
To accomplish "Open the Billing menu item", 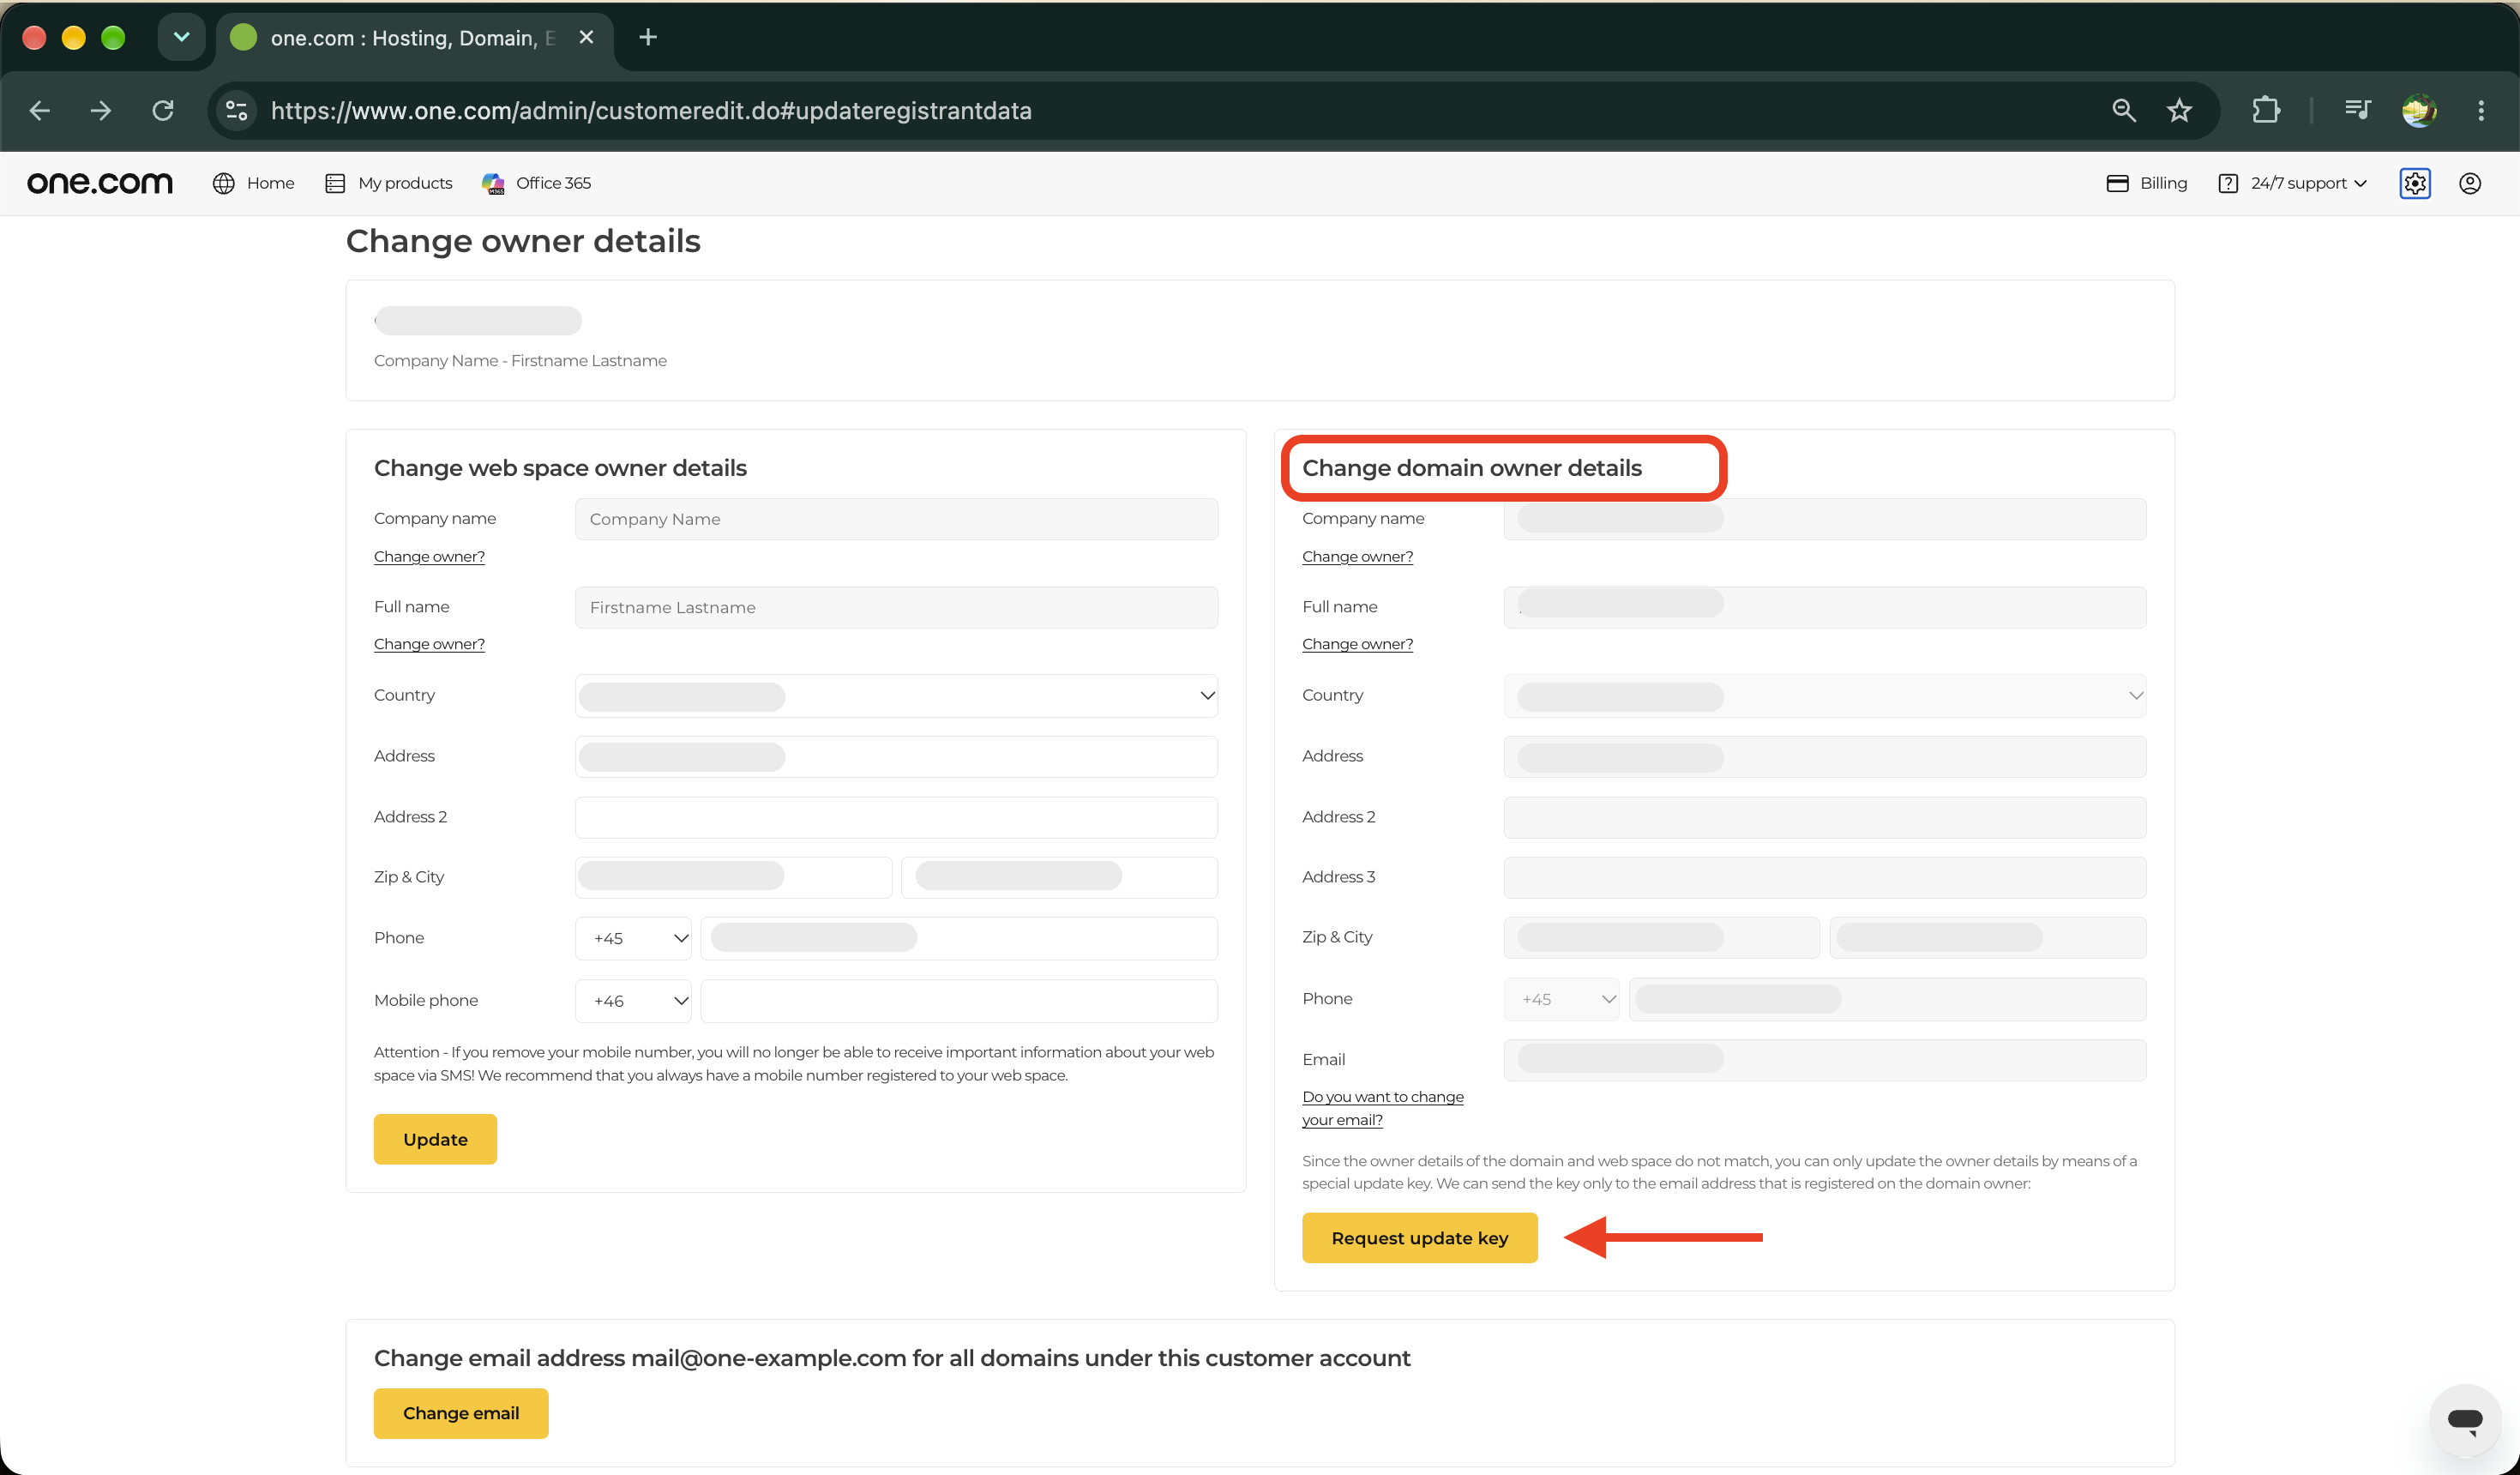I will pyautogui.click(x=2147, y=183).
